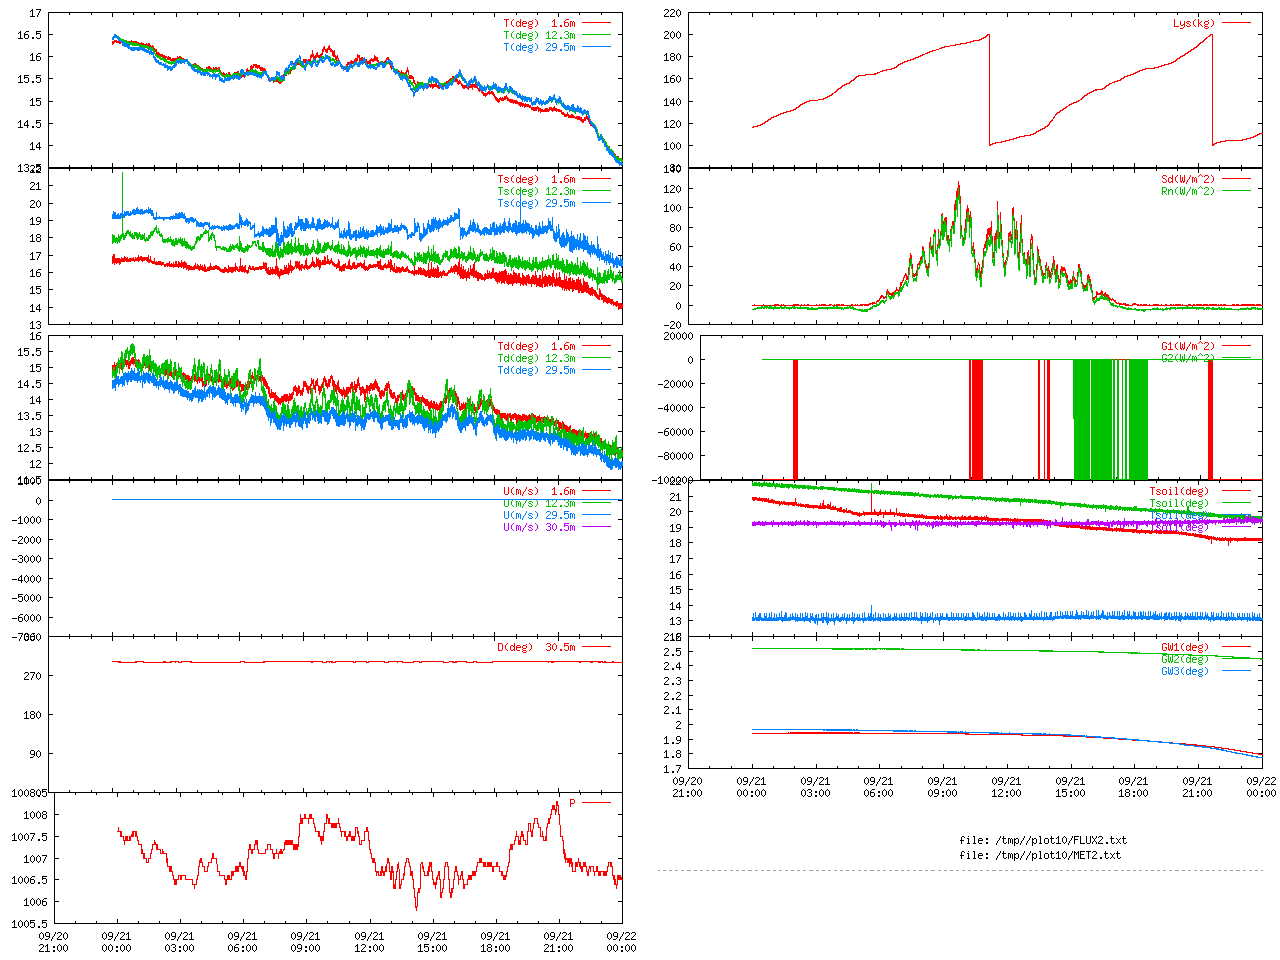Click the 1008 y-axis label on pressure plot
The width and height of the screenshot is (1280, 960).
[x=35, y=815]
